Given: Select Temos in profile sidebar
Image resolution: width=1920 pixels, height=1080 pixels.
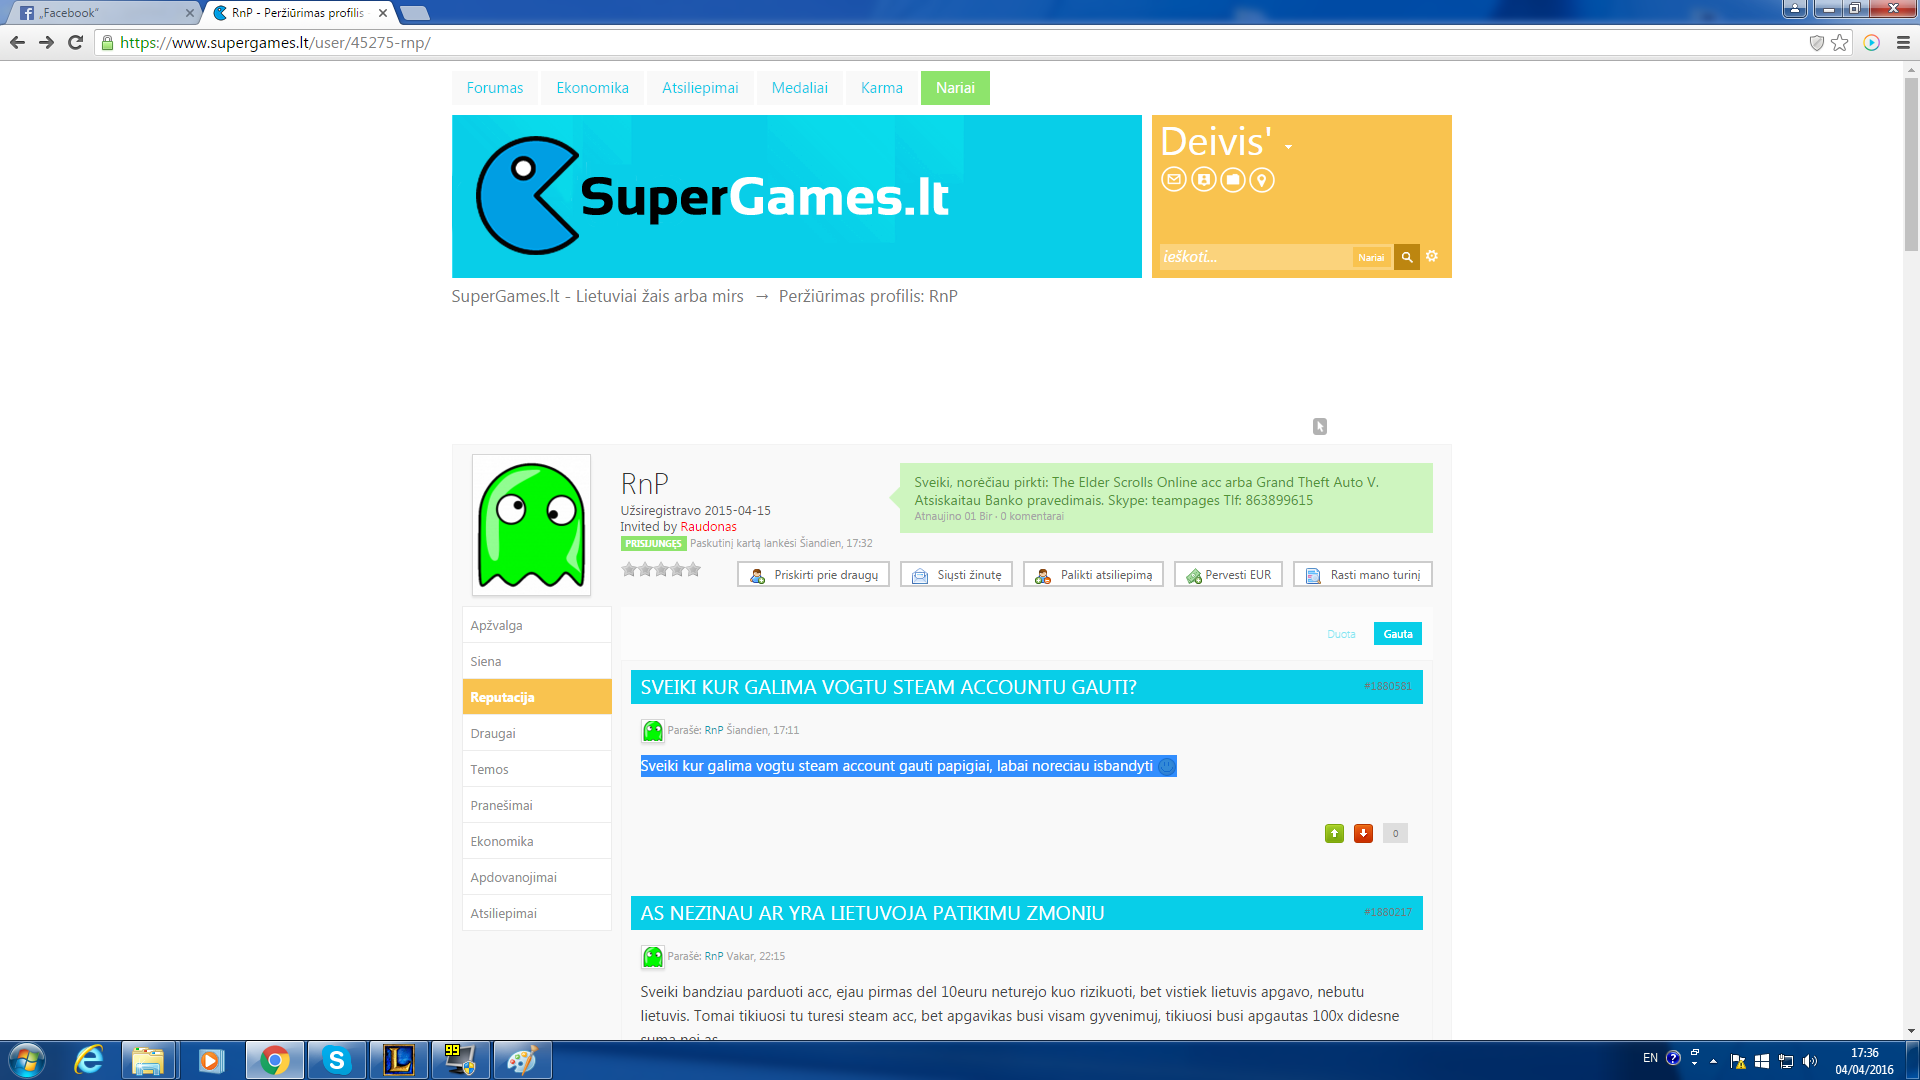Looking at the screenshot, I should 537,769.
